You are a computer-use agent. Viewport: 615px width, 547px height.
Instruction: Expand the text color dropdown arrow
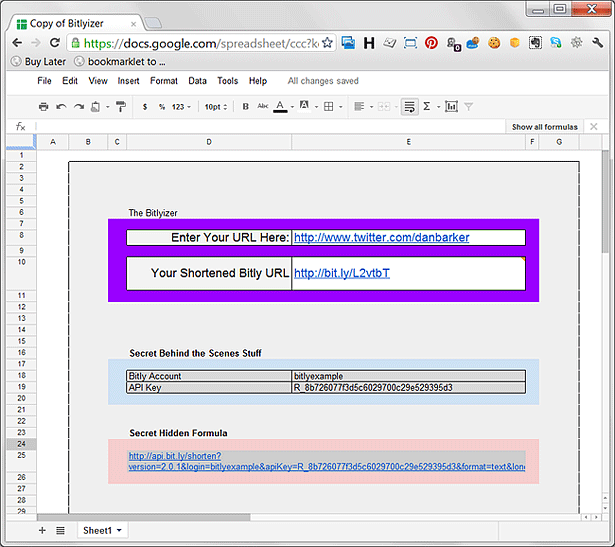pyautogui.click(x=292, y=107)
